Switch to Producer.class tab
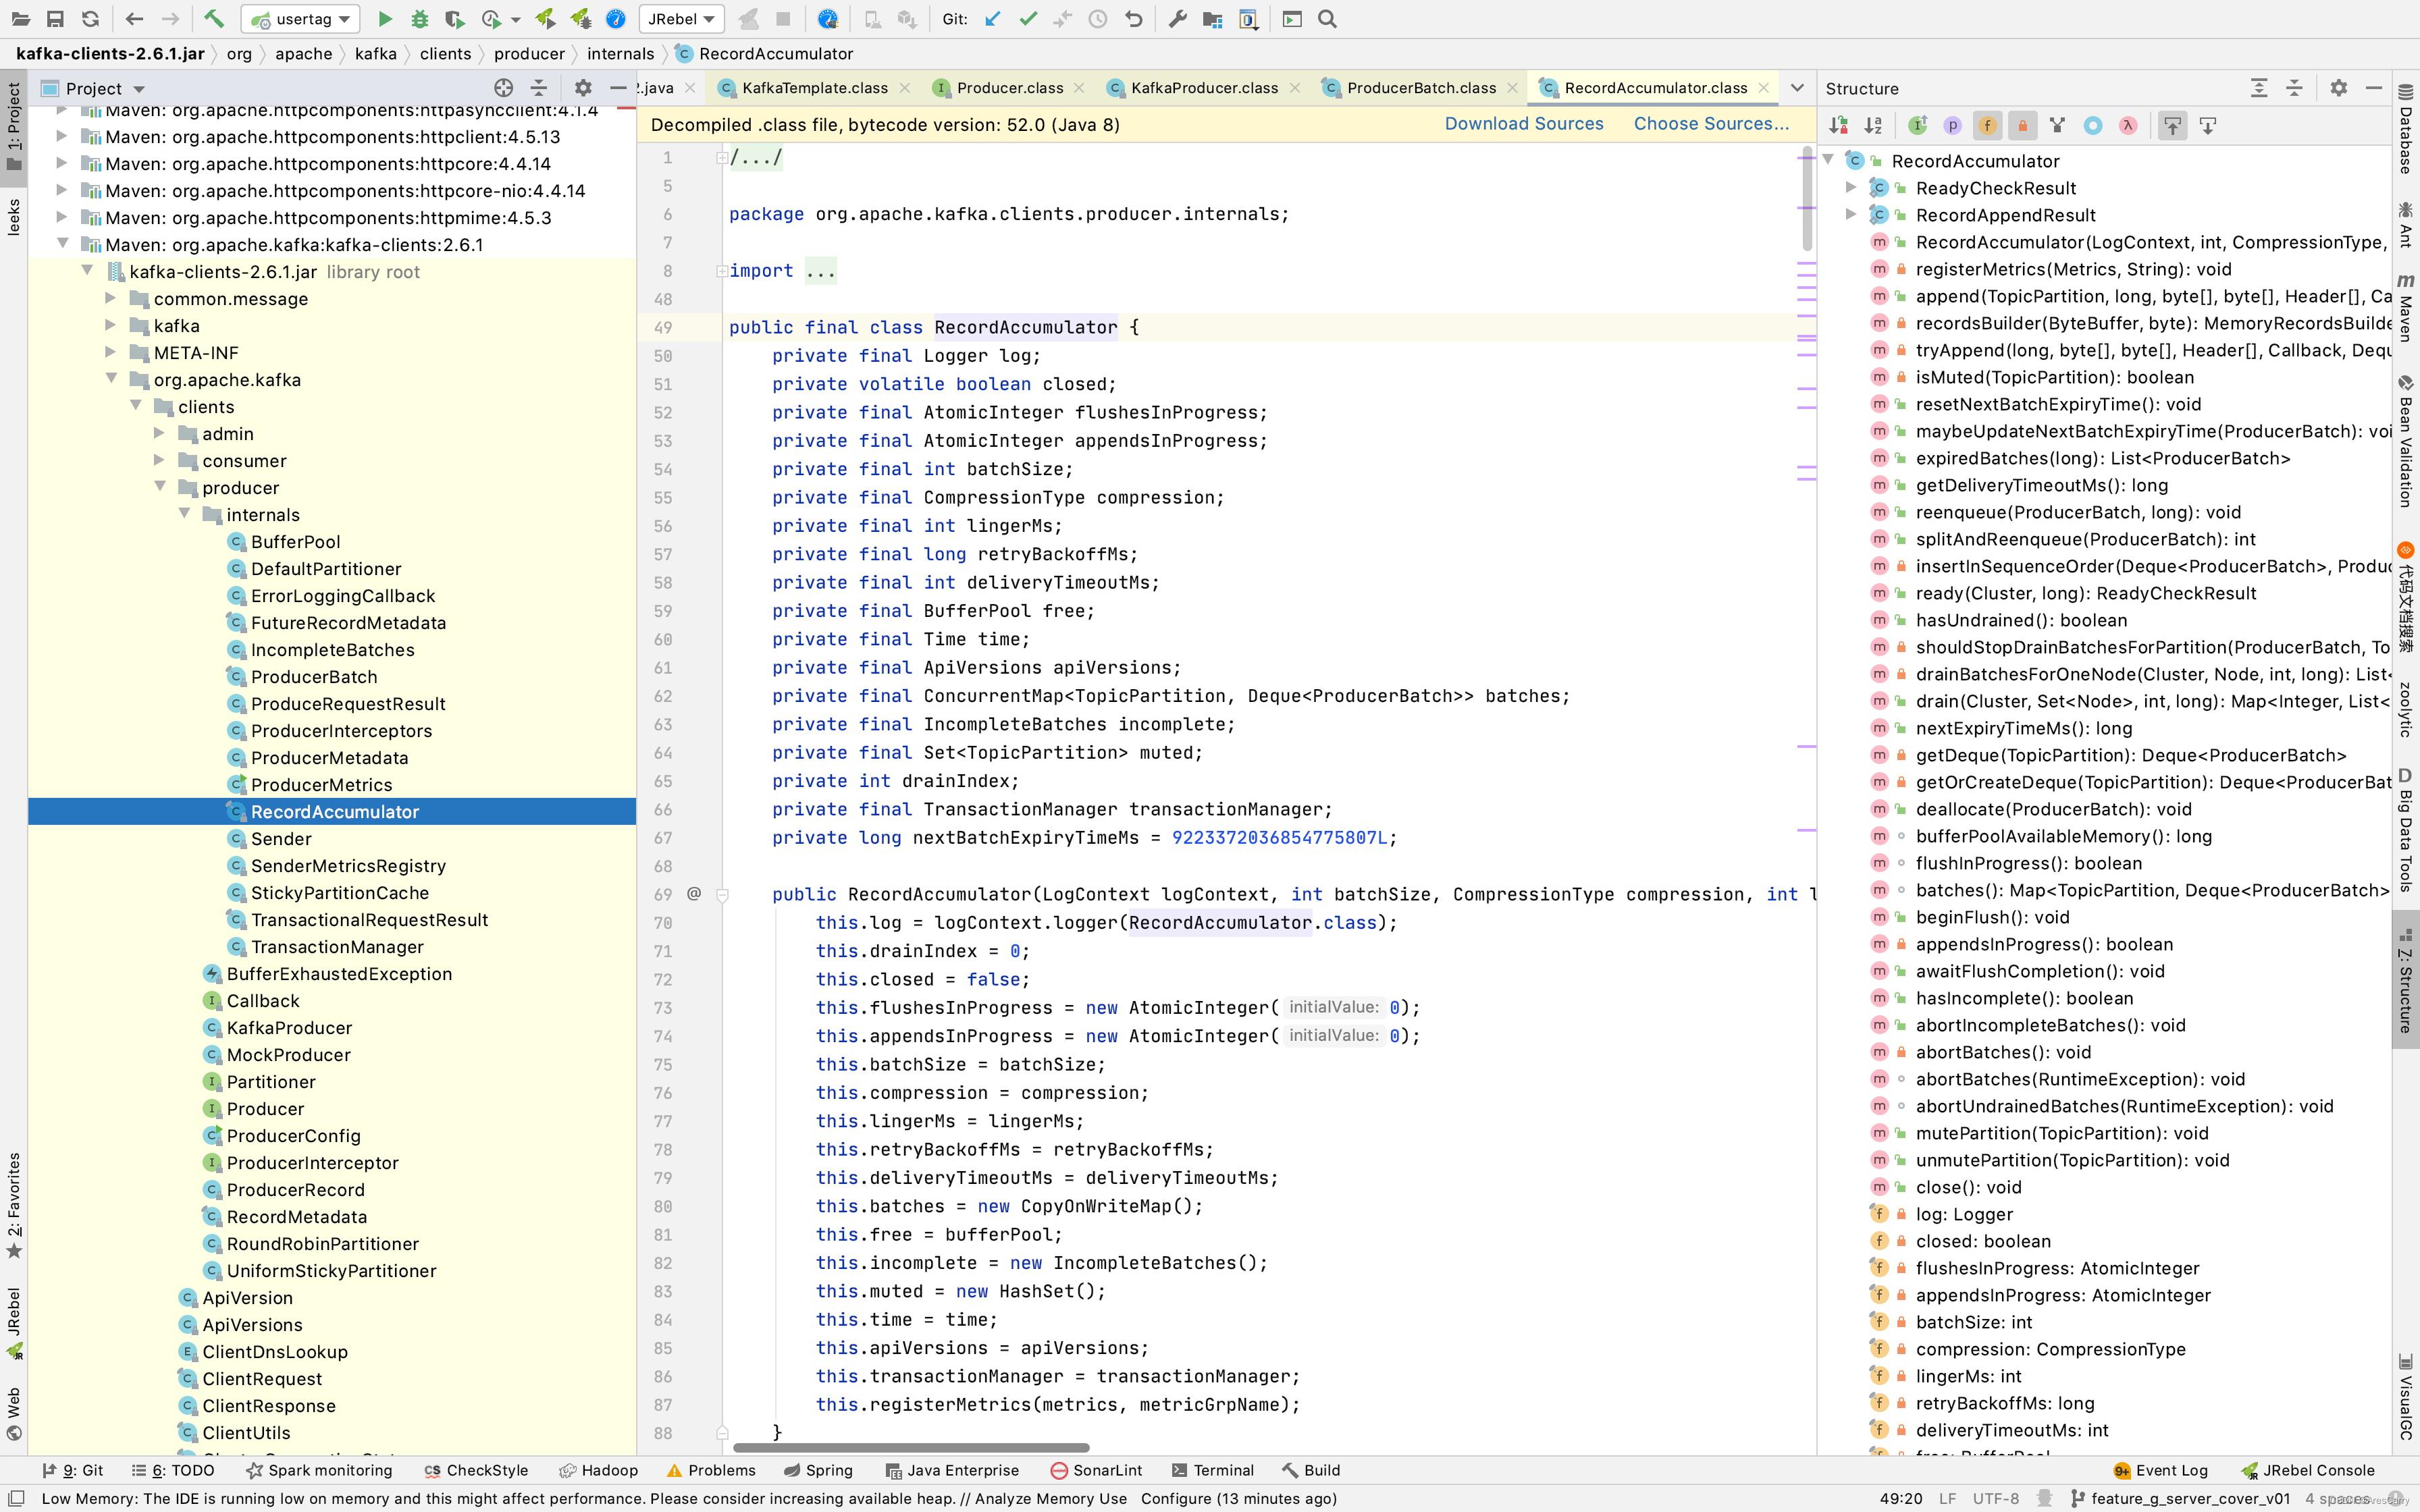The width and height of the screenshot is (2420, 1512). point(1010,88)
